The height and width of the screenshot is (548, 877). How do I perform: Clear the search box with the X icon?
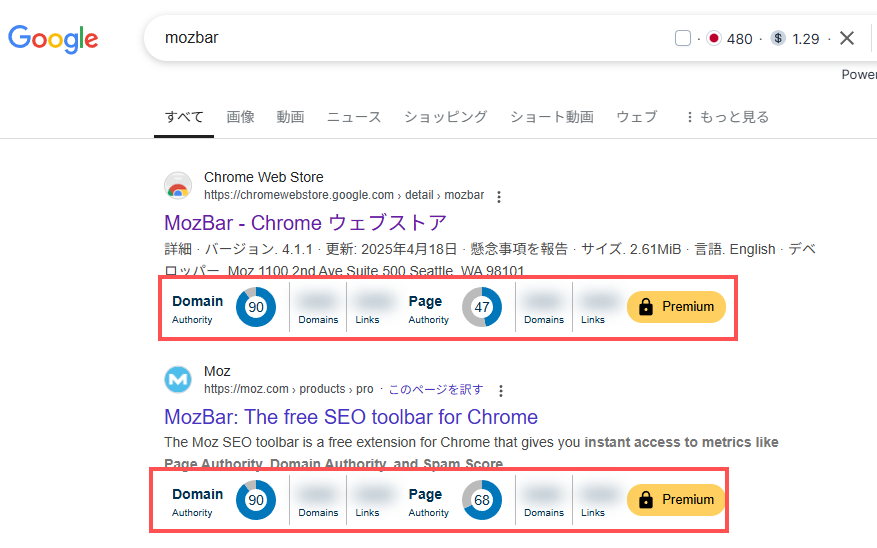[x=847, y=38]
